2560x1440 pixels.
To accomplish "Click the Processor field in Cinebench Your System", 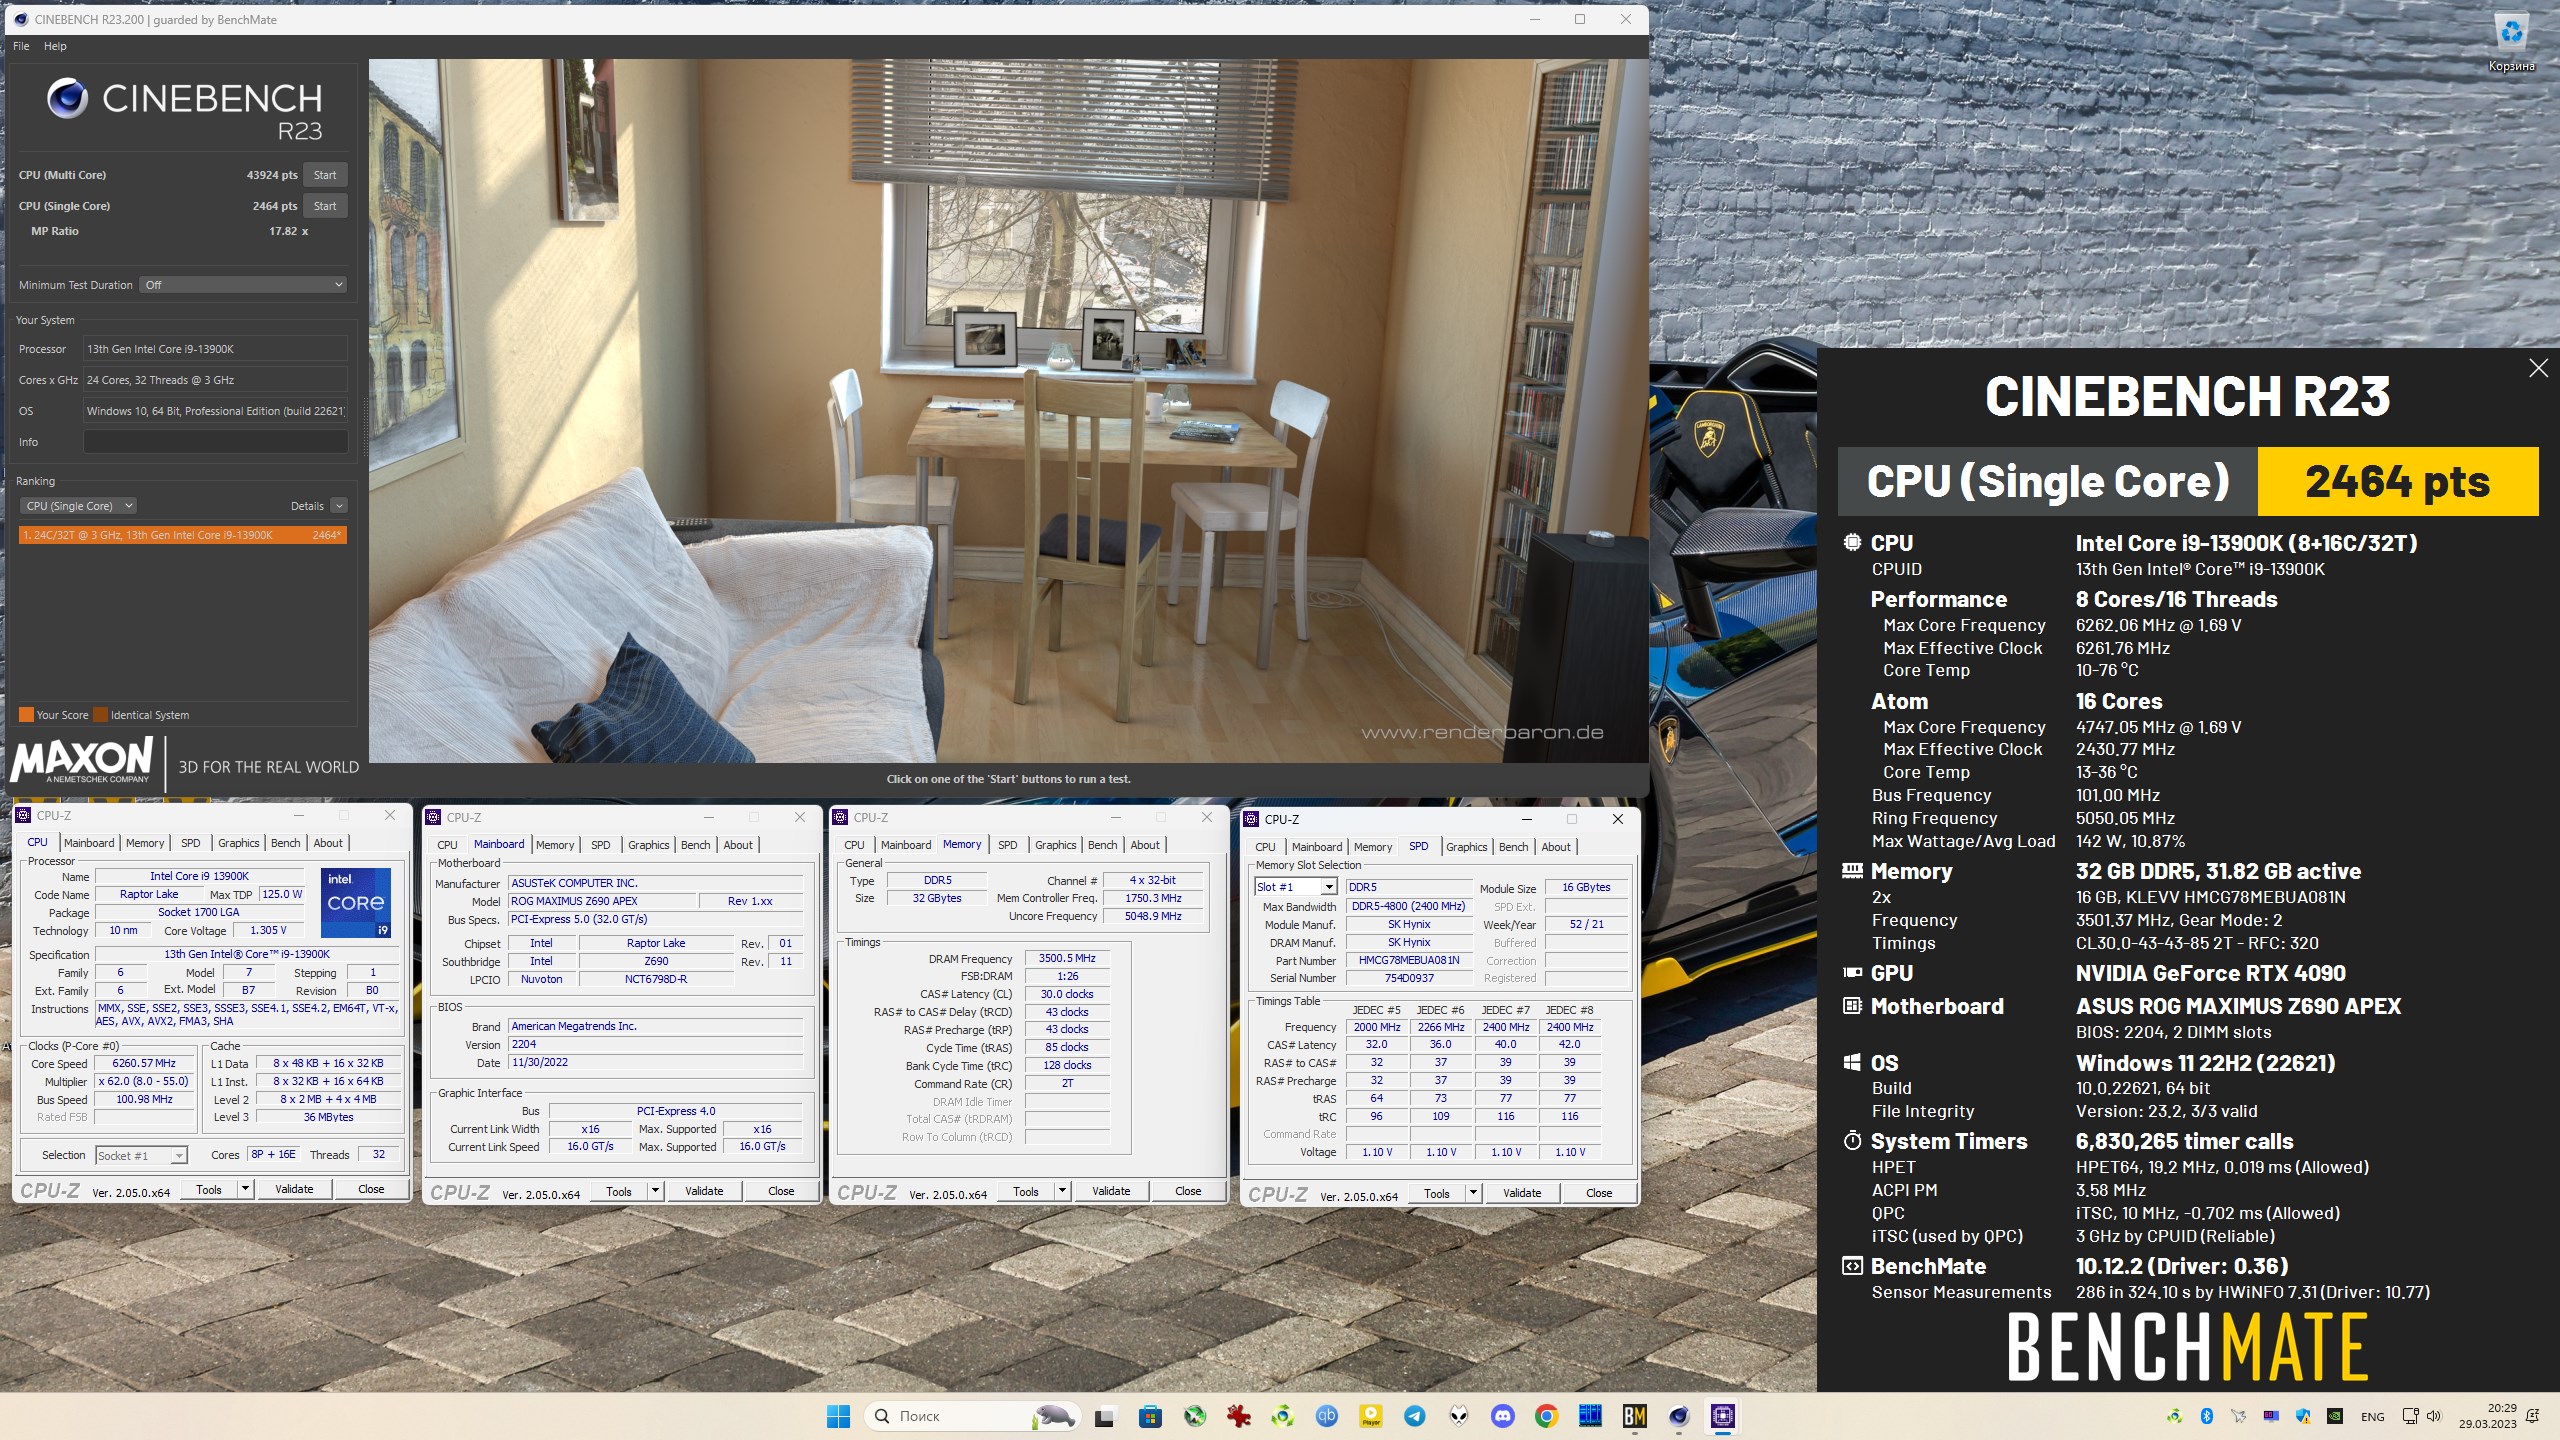I will [215, 349].
